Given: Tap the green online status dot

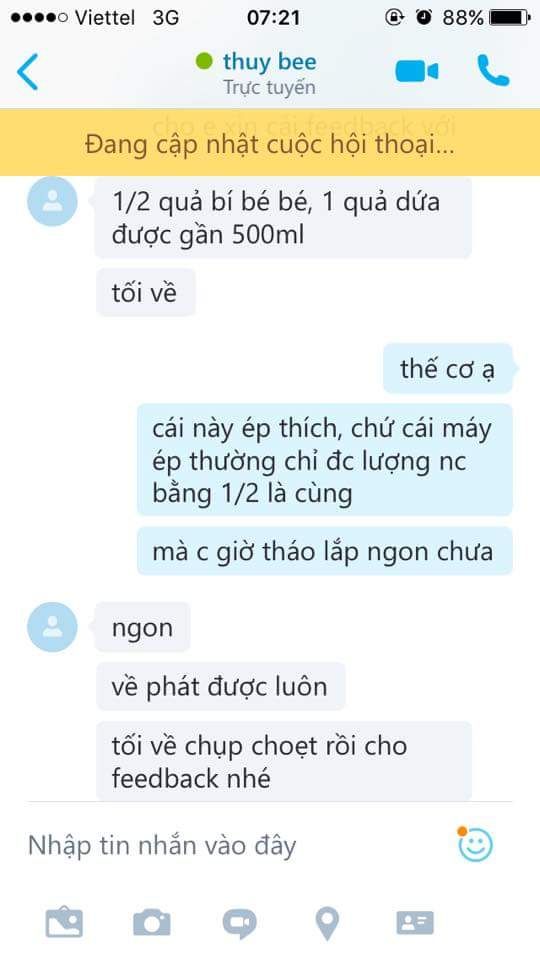Looking at the screenshot, I should [x=204, y=61].
